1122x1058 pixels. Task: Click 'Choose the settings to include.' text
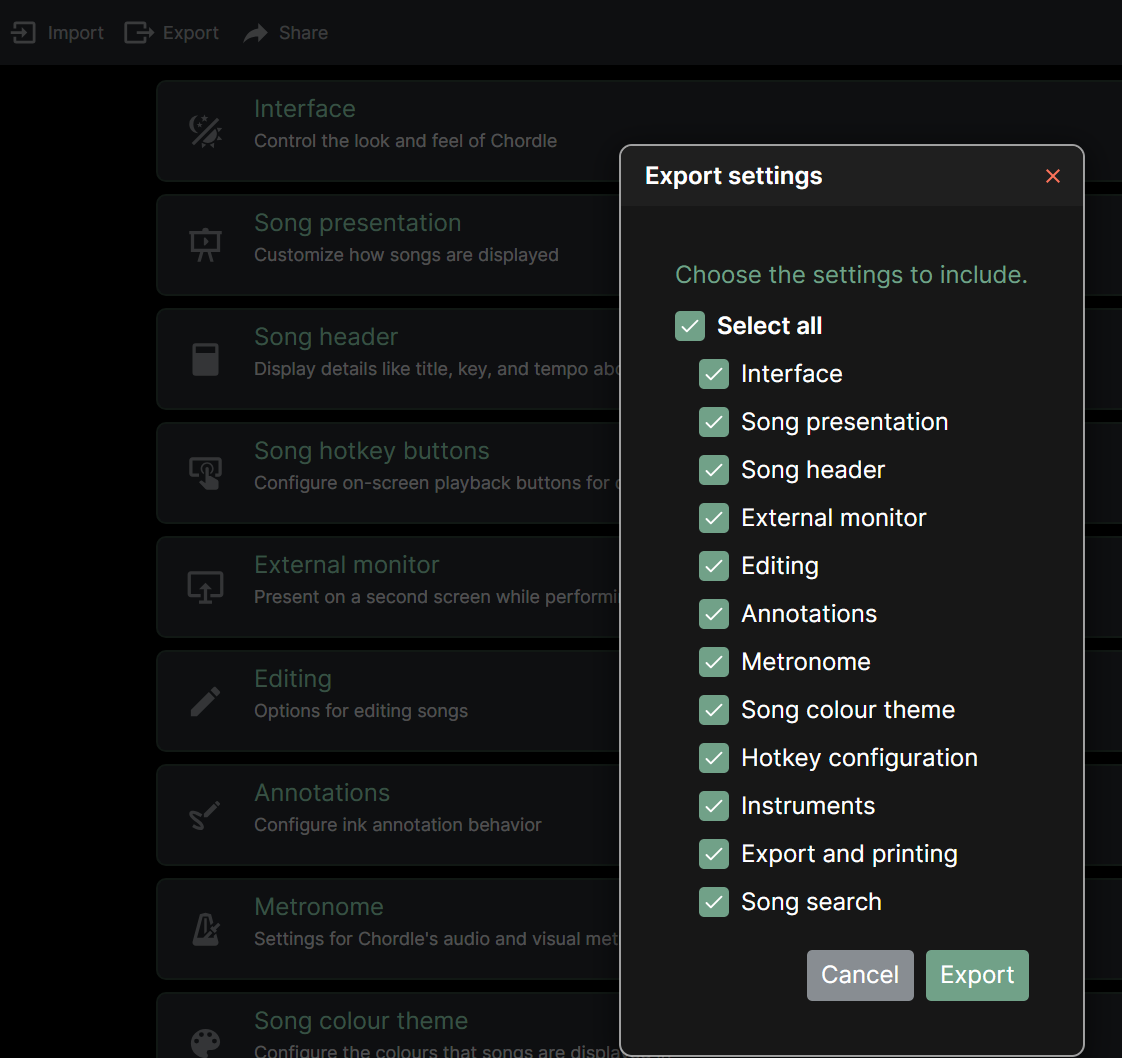point(852,275)
